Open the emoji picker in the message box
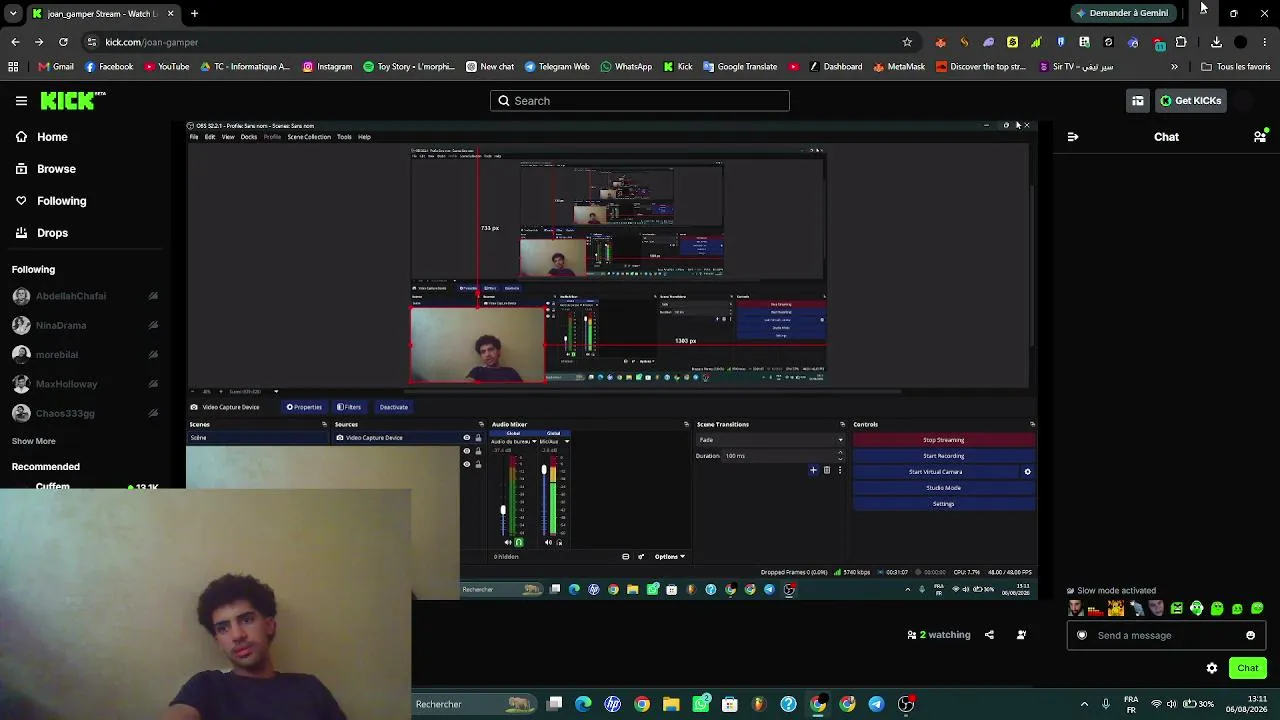Screen dimensions: 1280x720 pyautogui.click(x=1250, y=635)
